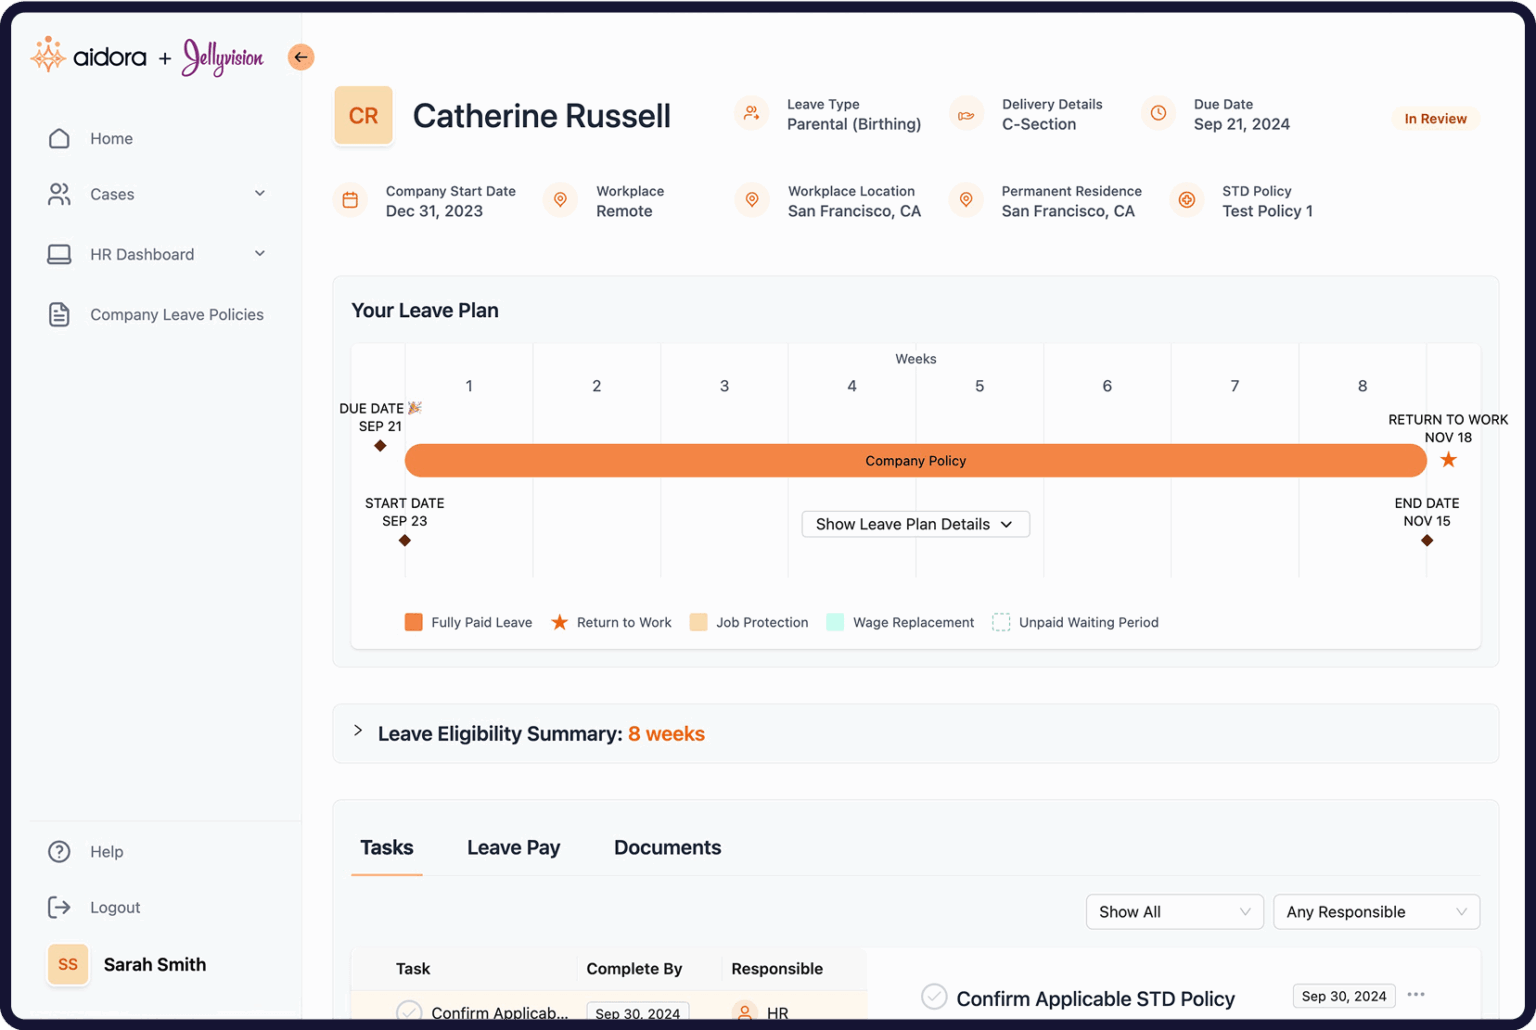Click the Company Start Date calendar icon
Screen dimensions: 1536x1030
350,200
